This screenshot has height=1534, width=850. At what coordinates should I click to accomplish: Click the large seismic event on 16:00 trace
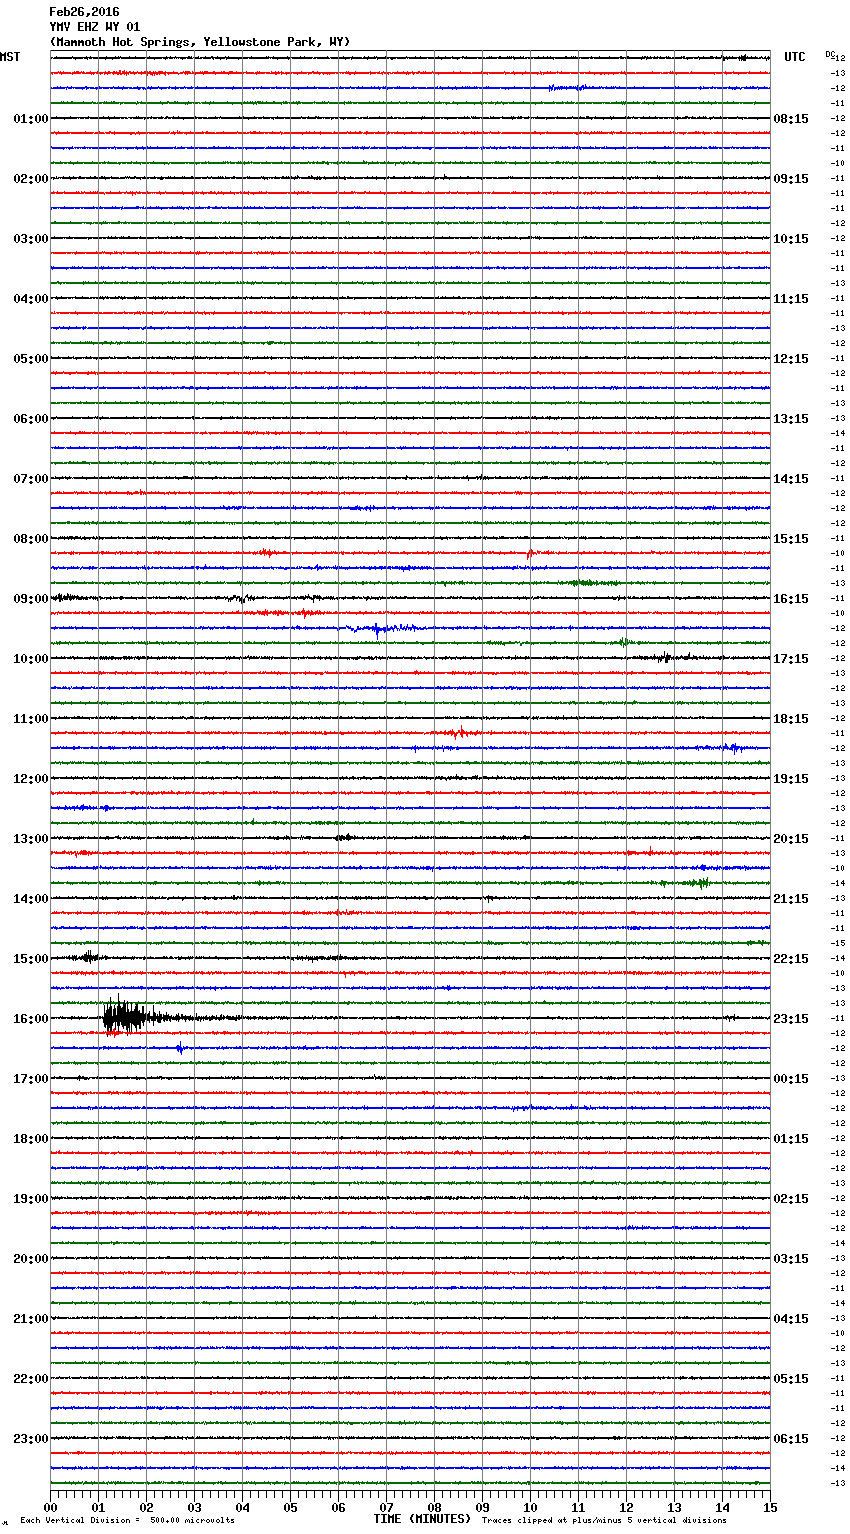pos(125,1018)
